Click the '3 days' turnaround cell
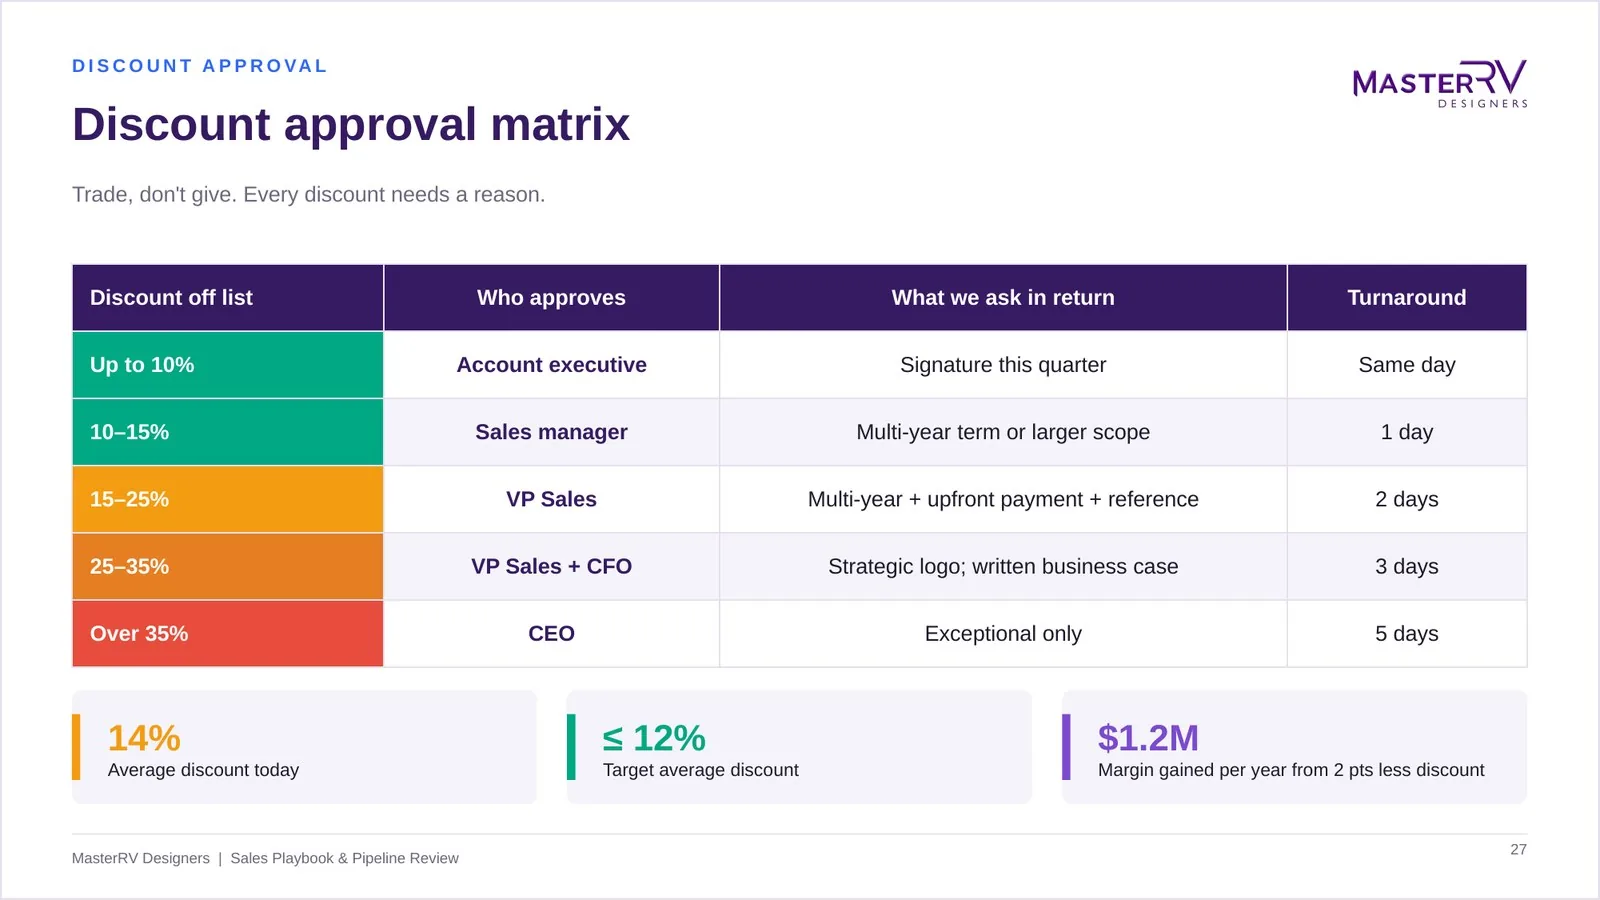The width and height of the screenshot is (1600, 900). pyautogui.click(x=1407, y=566)
